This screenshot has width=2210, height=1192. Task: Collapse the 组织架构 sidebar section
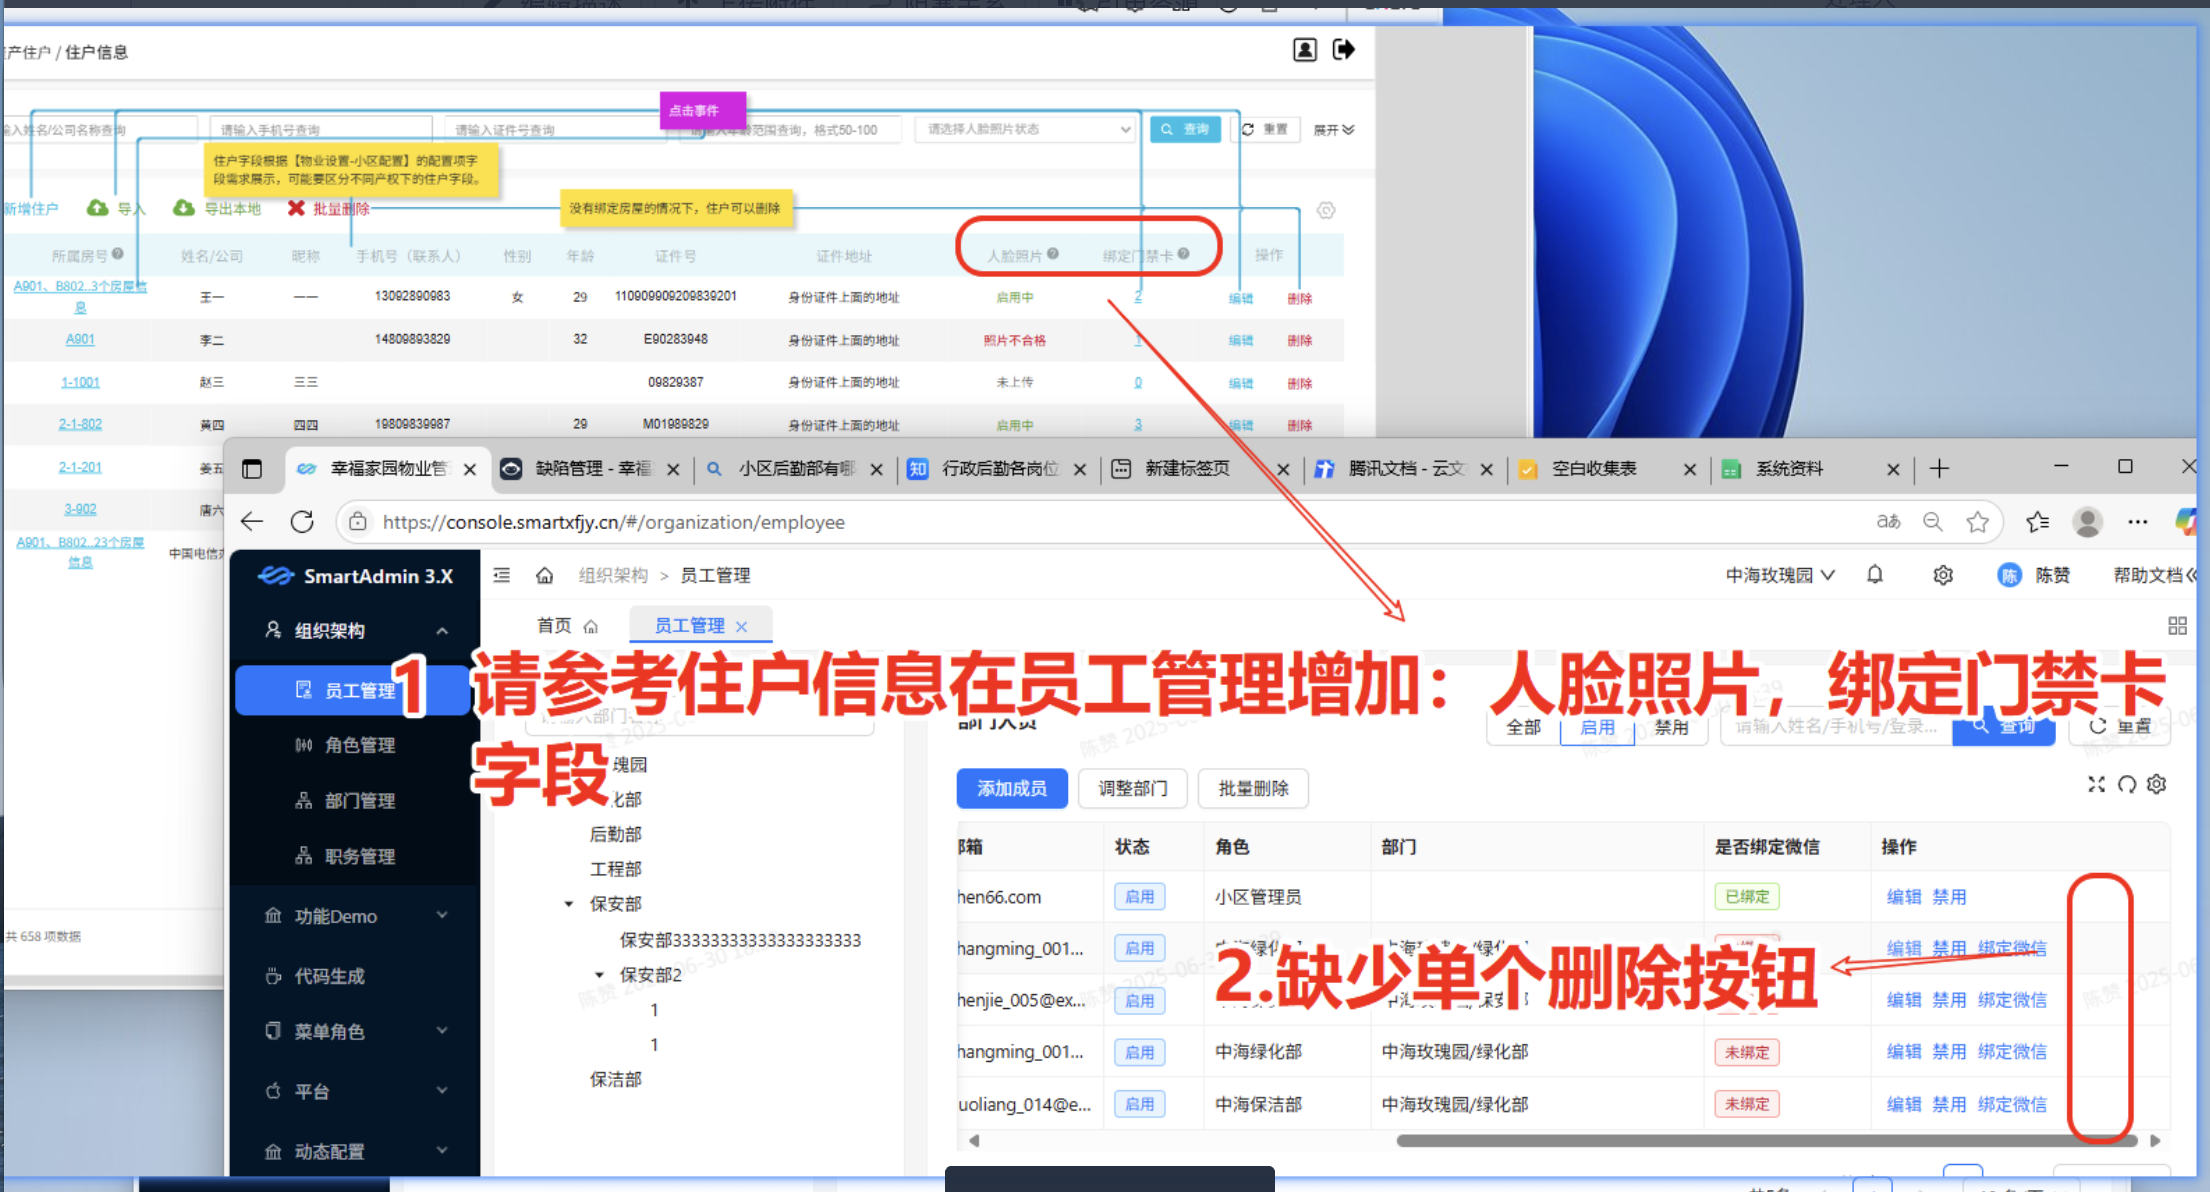coord(443,630)
